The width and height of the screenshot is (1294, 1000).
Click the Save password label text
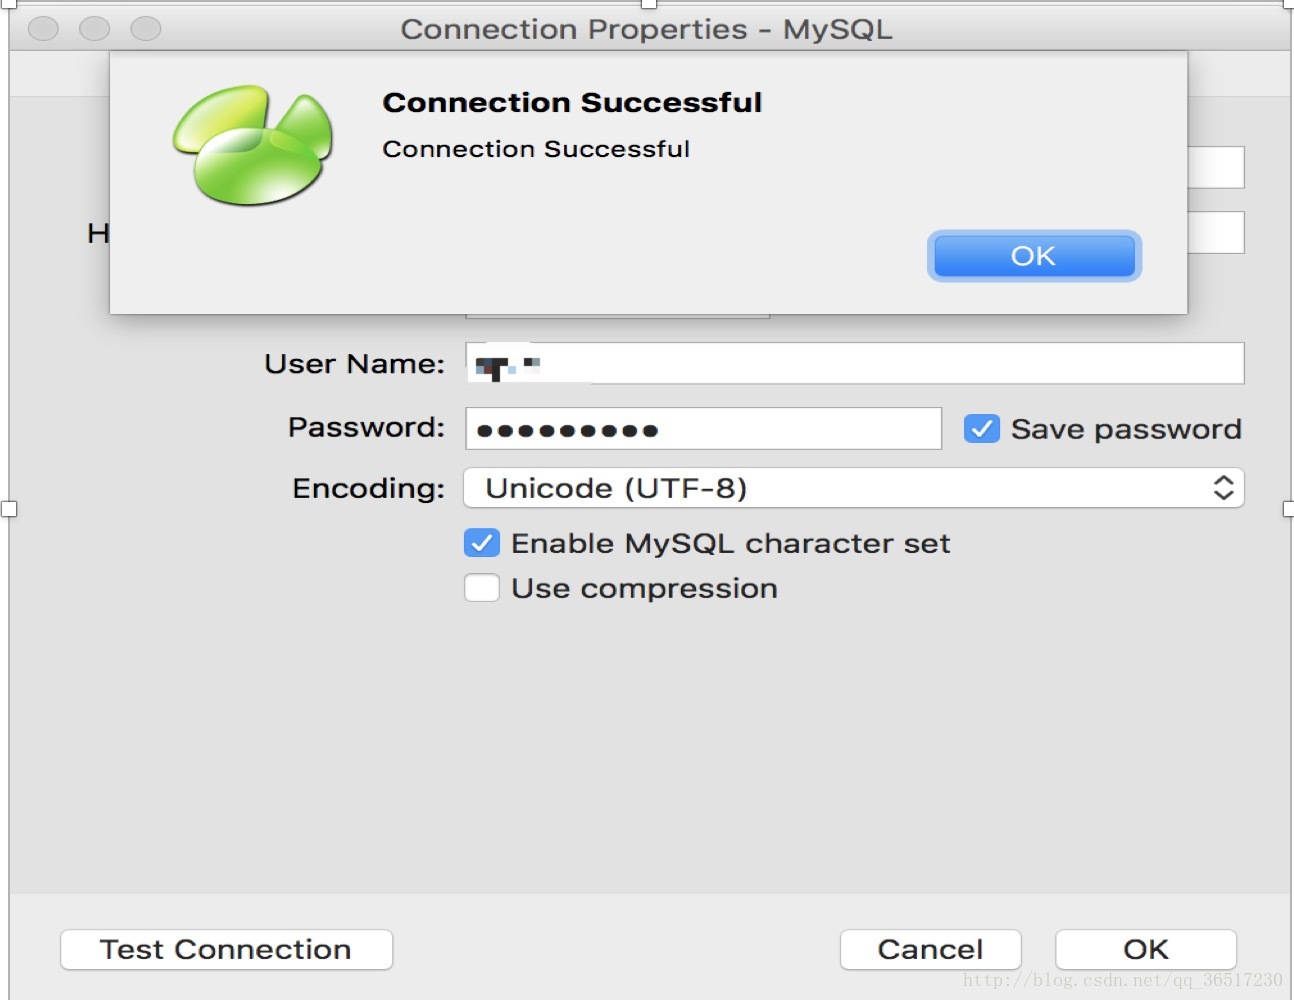point(1126,429)
